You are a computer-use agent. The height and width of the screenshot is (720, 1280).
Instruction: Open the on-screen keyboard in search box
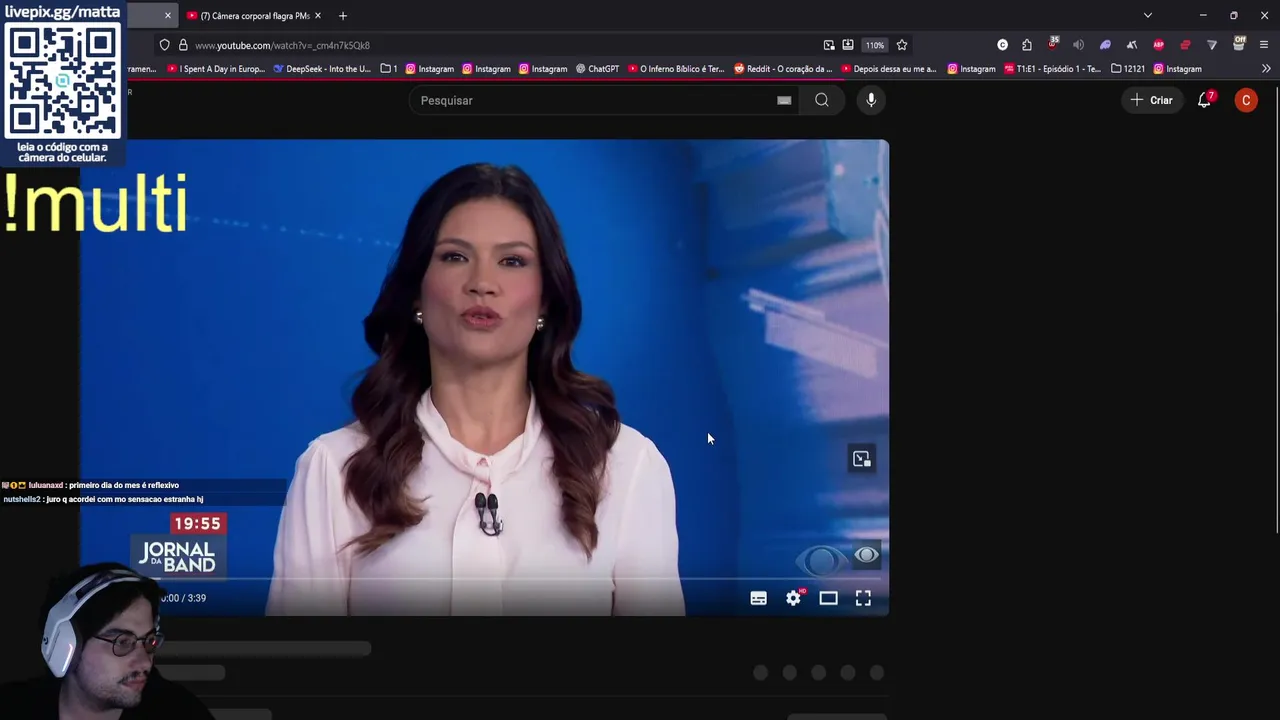pyautogui.click(x=784, y=100)
